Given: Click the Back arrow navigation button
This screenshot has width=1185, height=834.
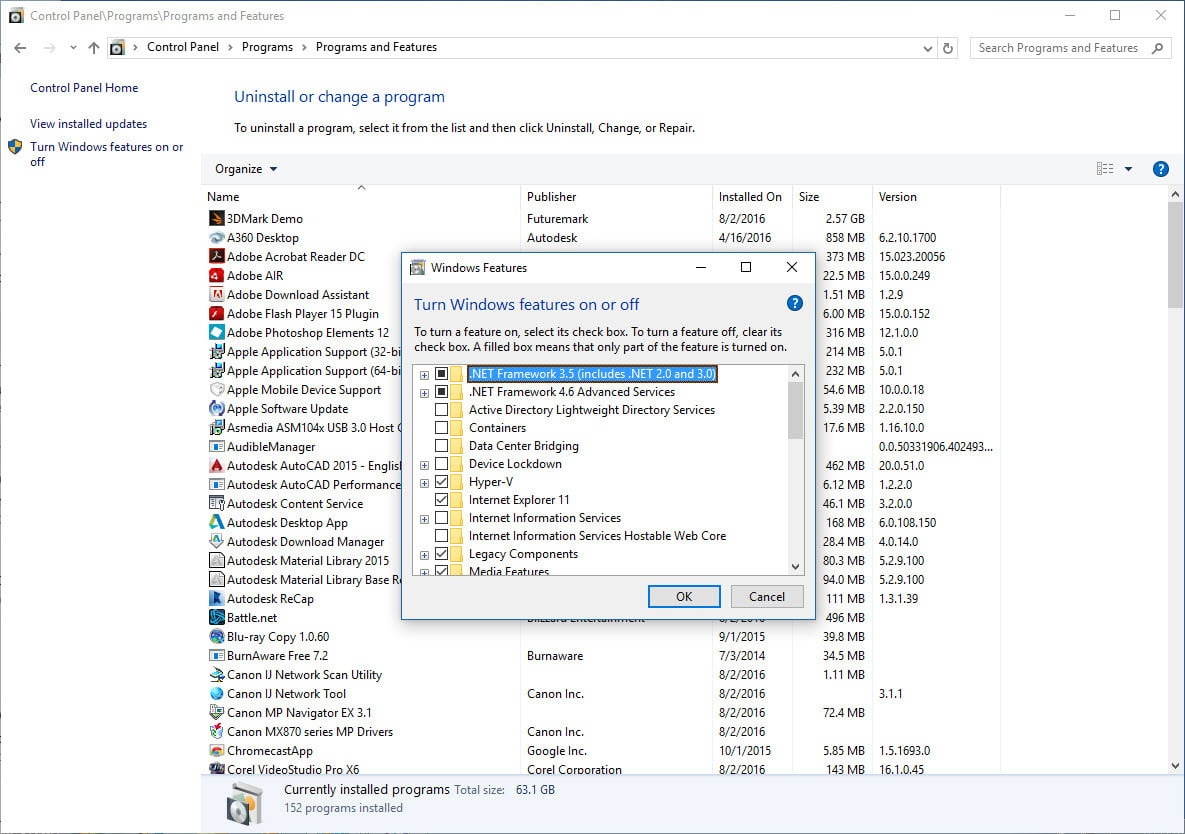Looking at the screenshot, I should pos(20,48).
